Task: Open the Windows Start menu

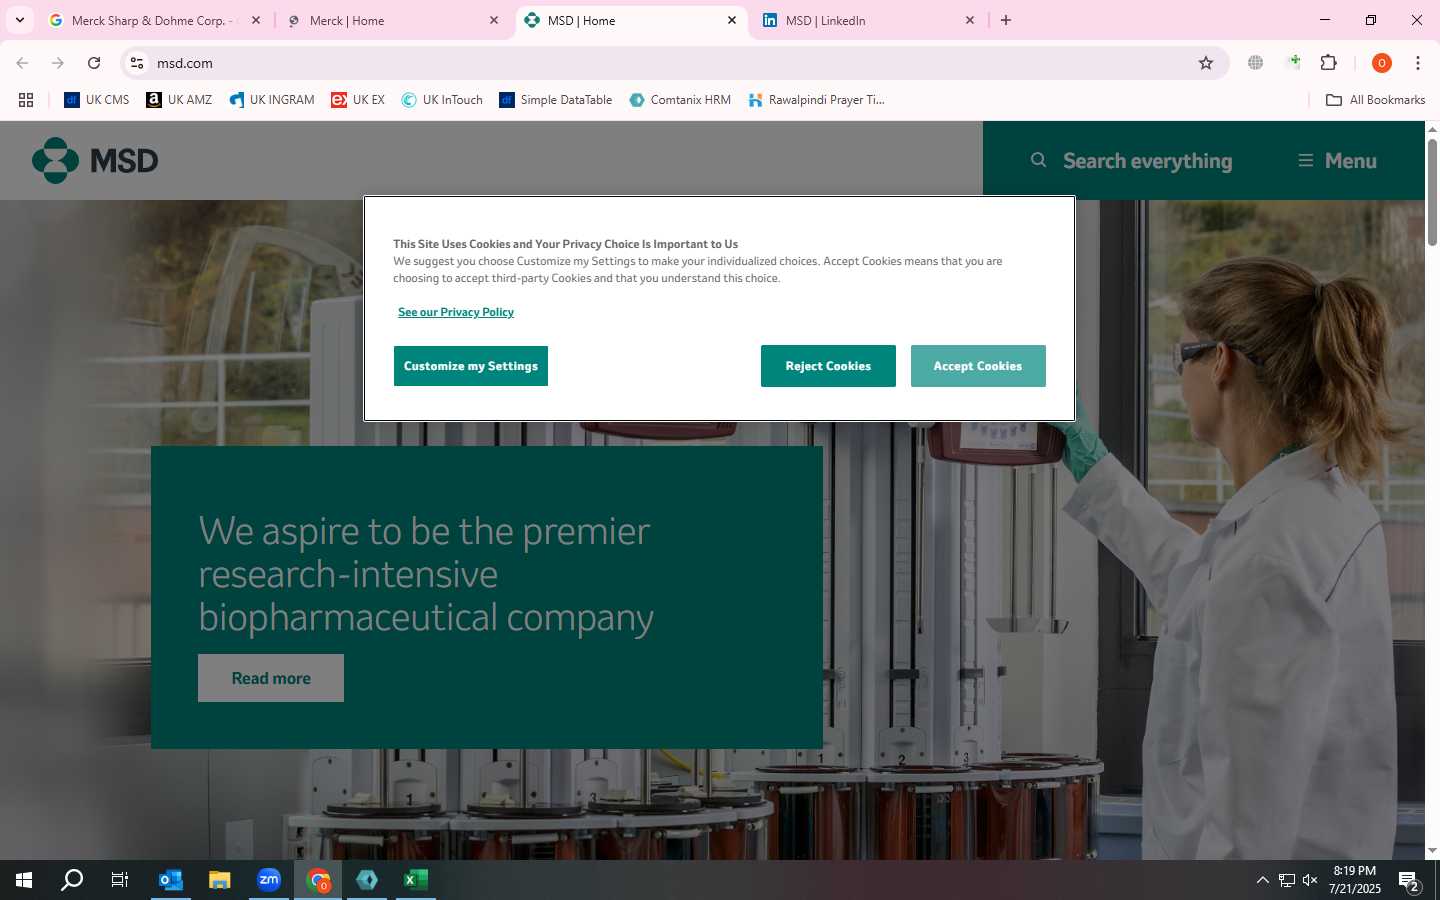Action: (x=24, y=880)
